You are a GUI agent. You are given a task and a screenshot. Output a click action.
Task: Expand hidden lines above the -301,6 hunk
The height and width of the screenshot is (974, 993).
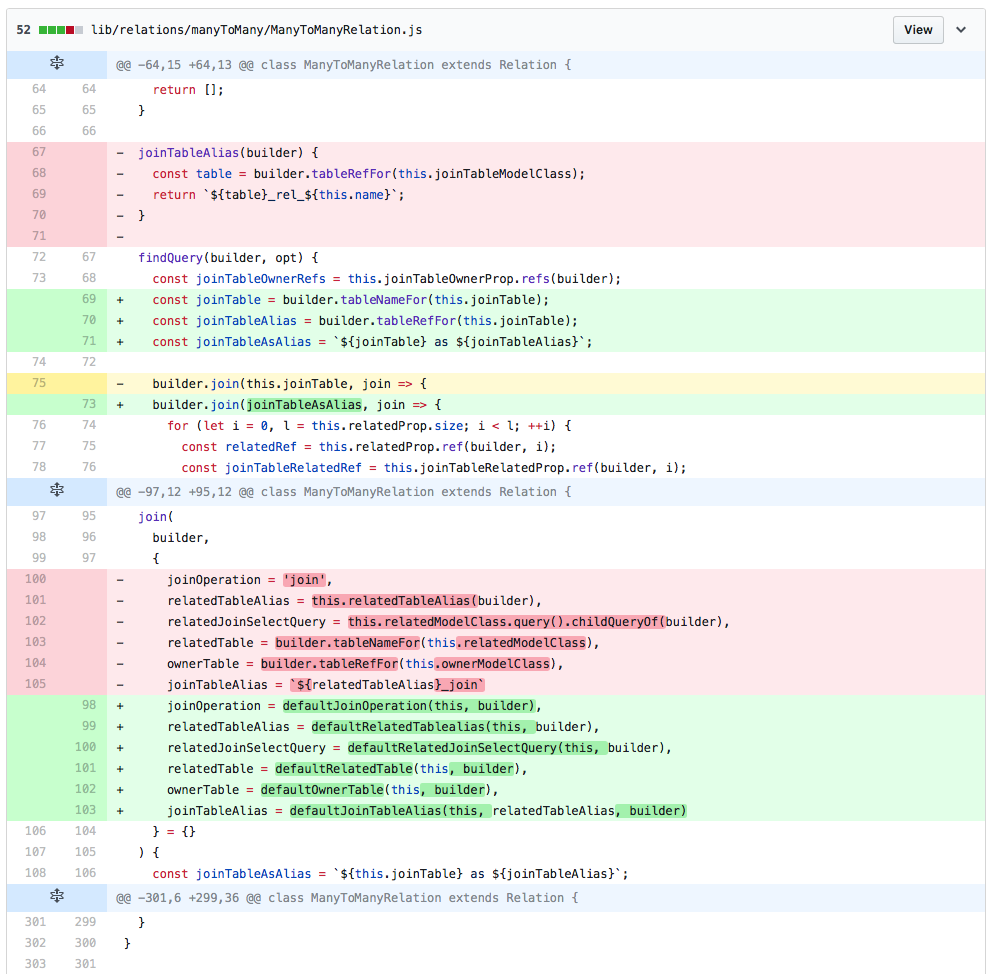pos(57,897)
